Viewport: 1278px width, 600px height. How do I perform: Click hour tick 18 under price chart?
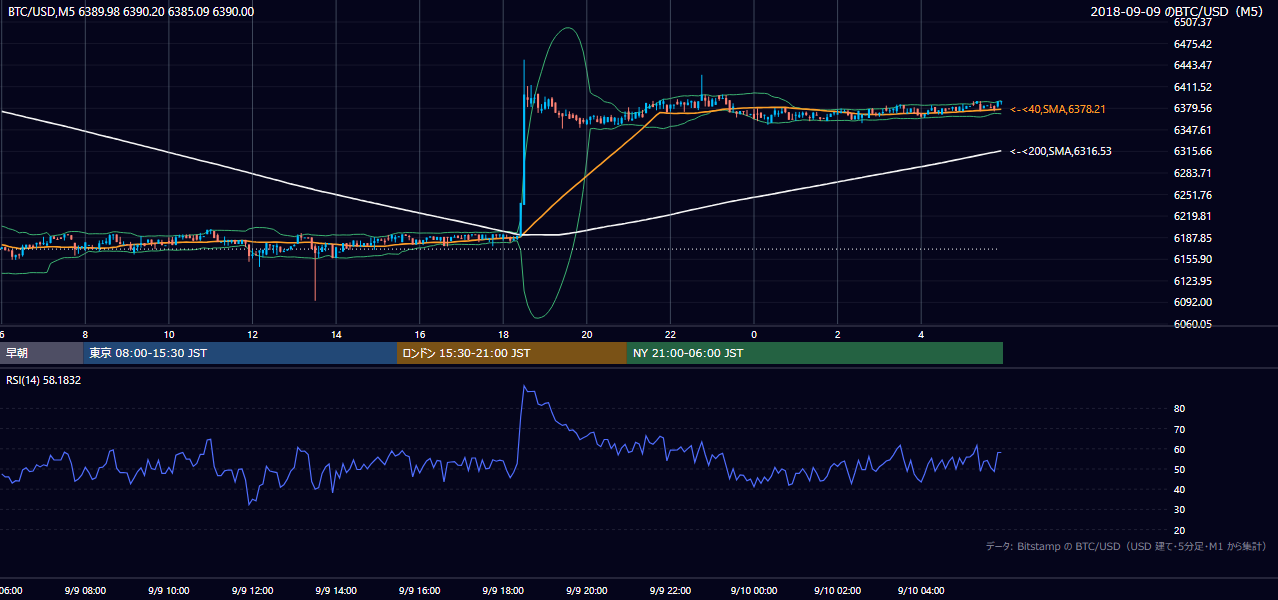pyautogui.click(x=503, y=334)
